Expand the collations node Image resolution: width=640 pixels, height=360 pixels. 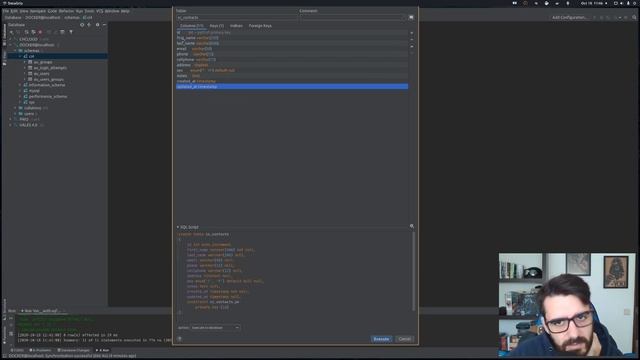point(15,108)
